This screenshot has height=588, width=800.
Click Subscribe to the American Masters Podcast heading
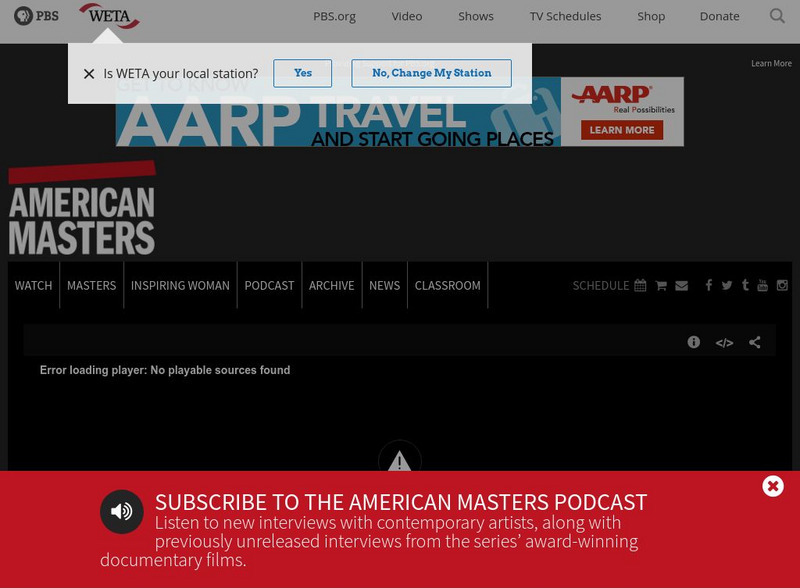401,502
